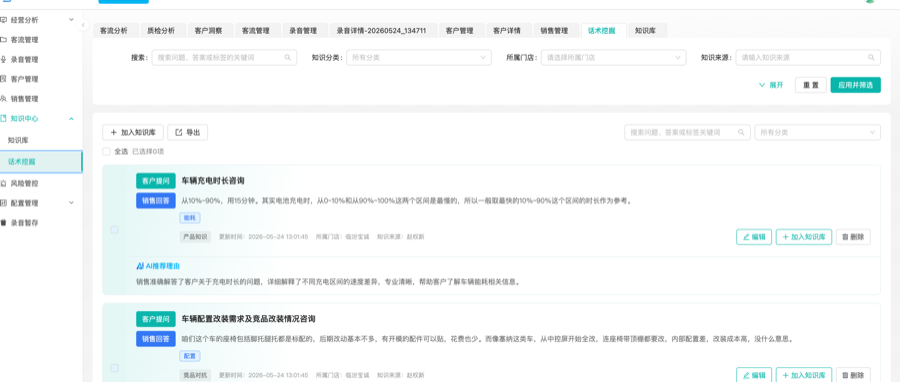Viewport: 900px width, 382px height.
Task: Click the 销售回答 badge on 车辆配置改装需求 card
Action: tap(156, 338)
